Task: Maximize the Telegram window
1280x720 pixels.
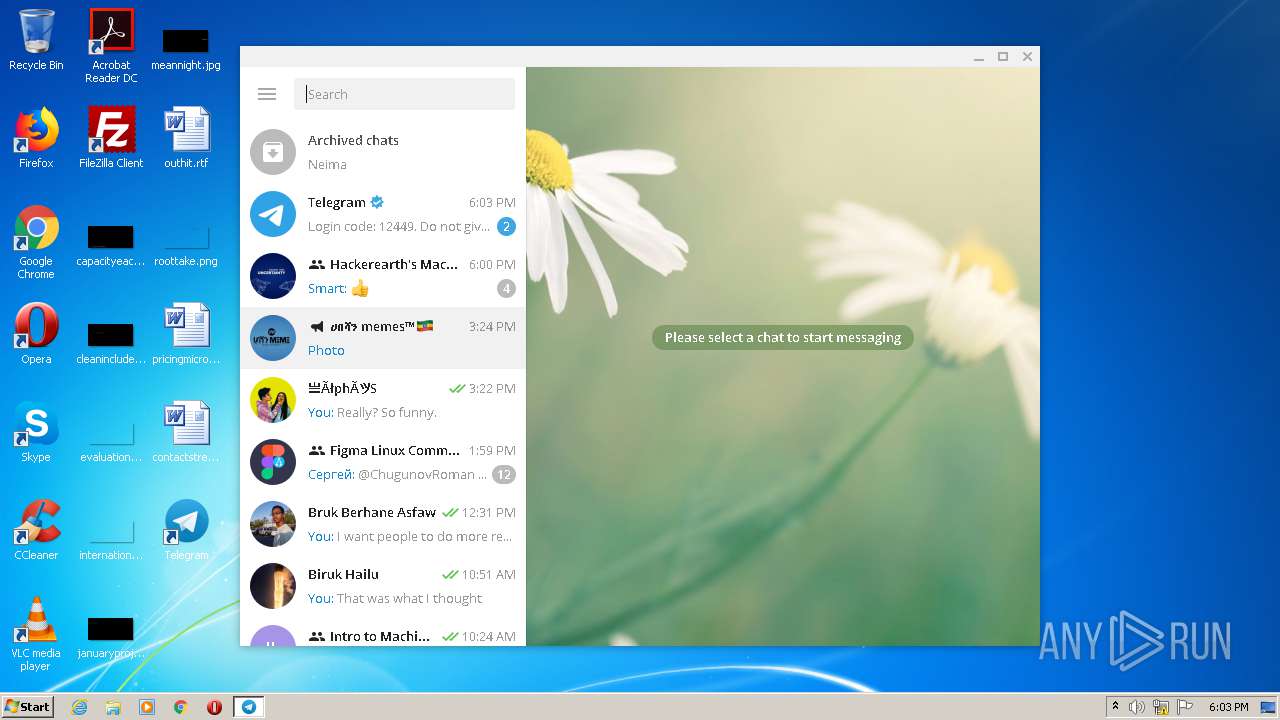Action: coord(1003,57)
